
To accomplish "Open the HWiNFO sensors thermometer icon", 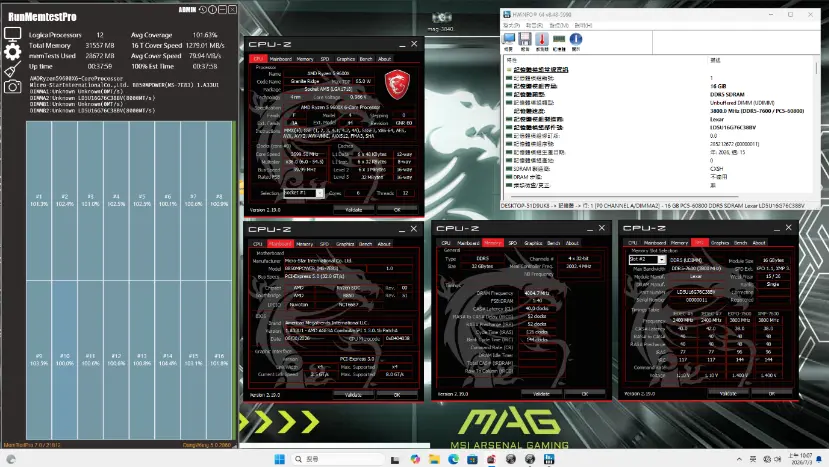I will 541,40.
